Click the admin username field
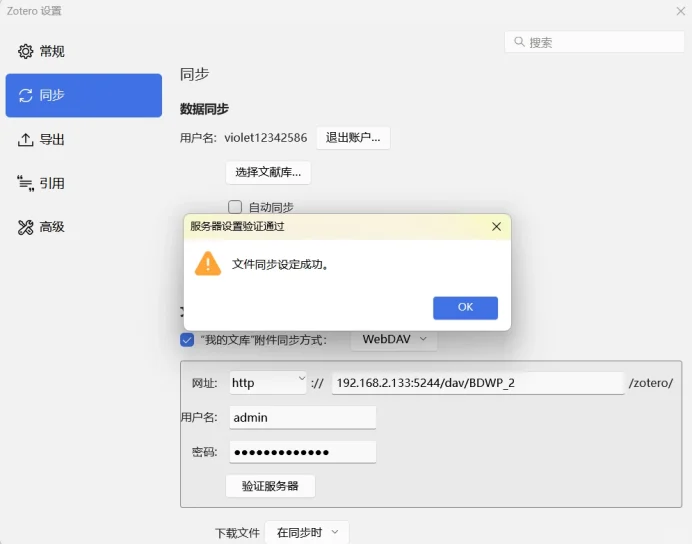 [x=302, y=417]
